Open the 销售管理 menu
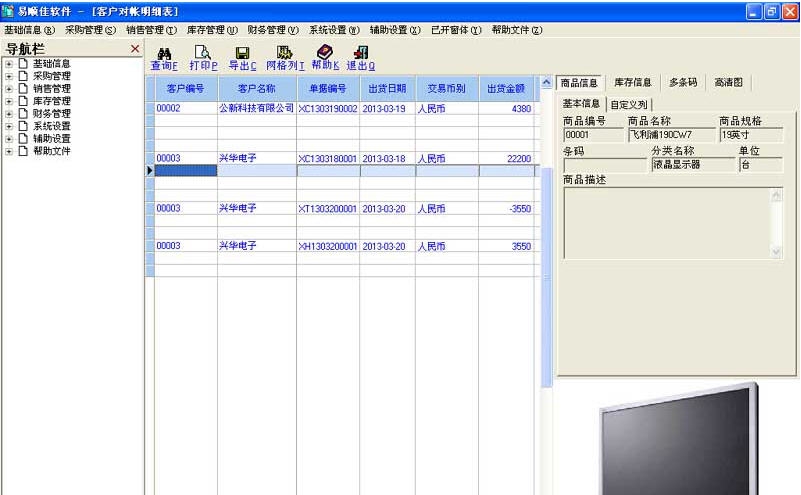 pyautogui.click(x=151, y=30)
